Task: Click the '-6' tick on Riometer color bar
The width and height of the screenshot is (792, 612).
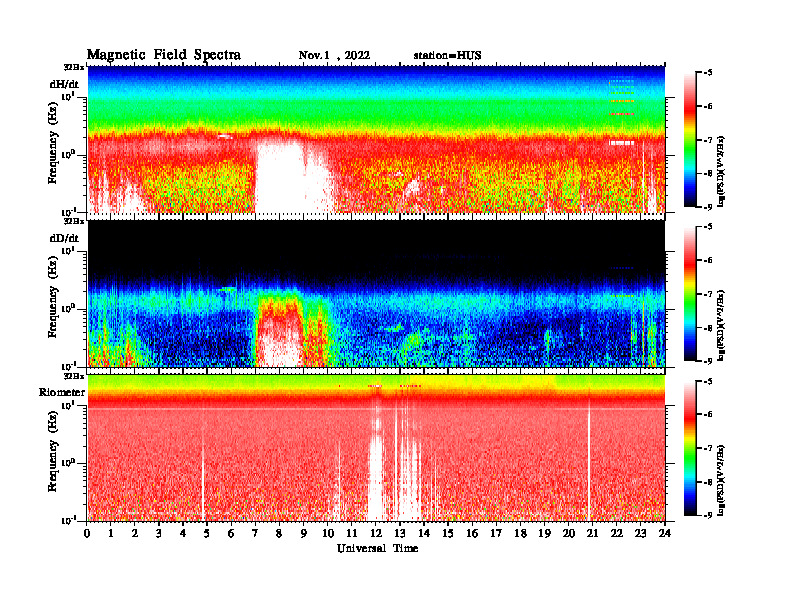Action: tap(708, 414)
